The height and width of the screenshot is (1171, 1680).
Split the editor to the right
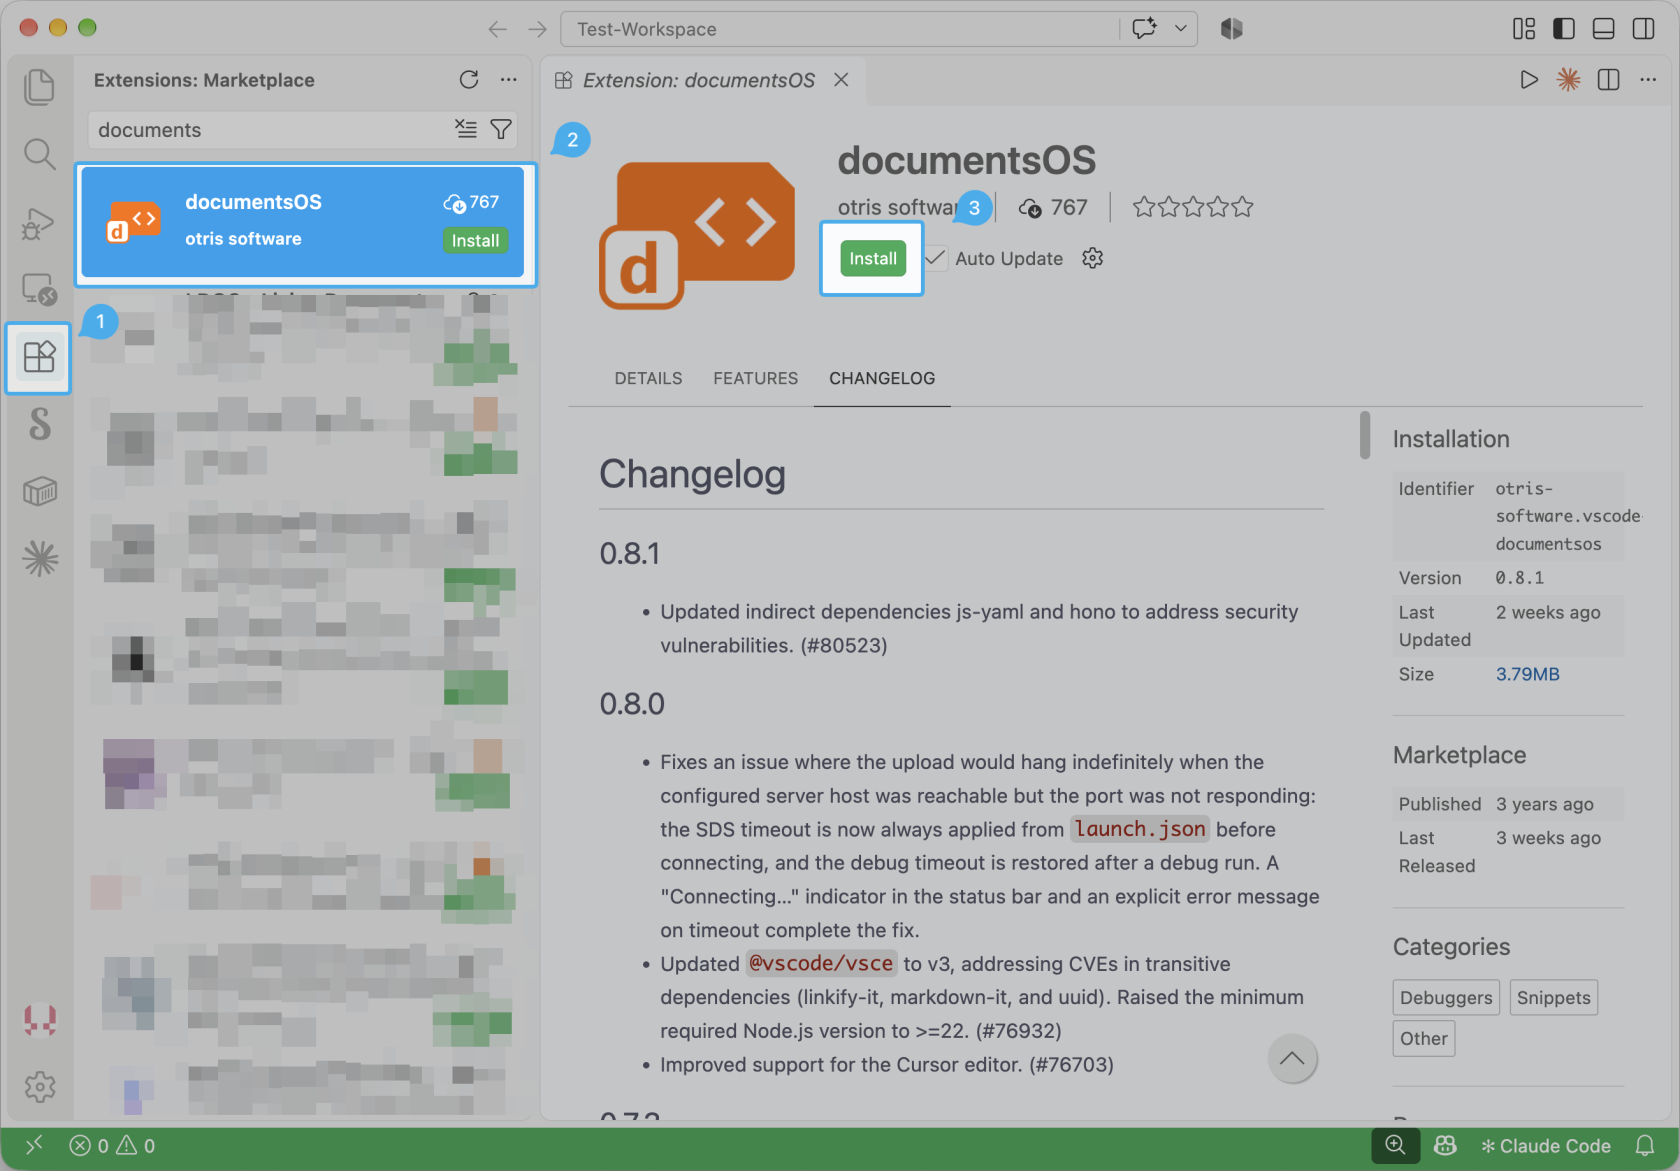[x=1609, y=80]
